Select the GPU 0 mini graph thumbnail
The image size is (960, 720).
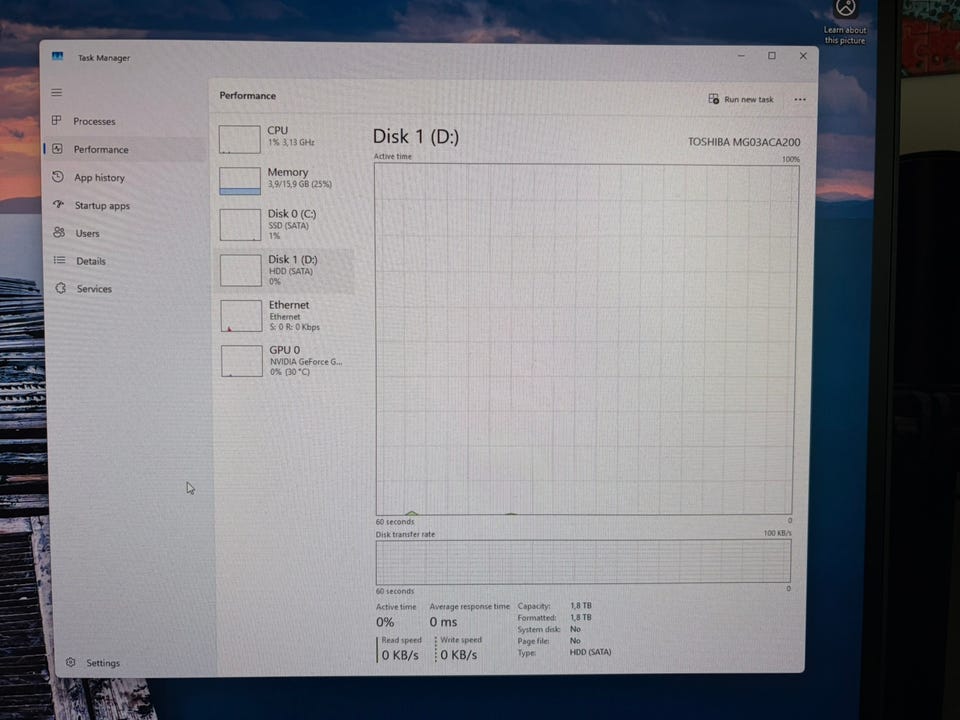point(242,361)
